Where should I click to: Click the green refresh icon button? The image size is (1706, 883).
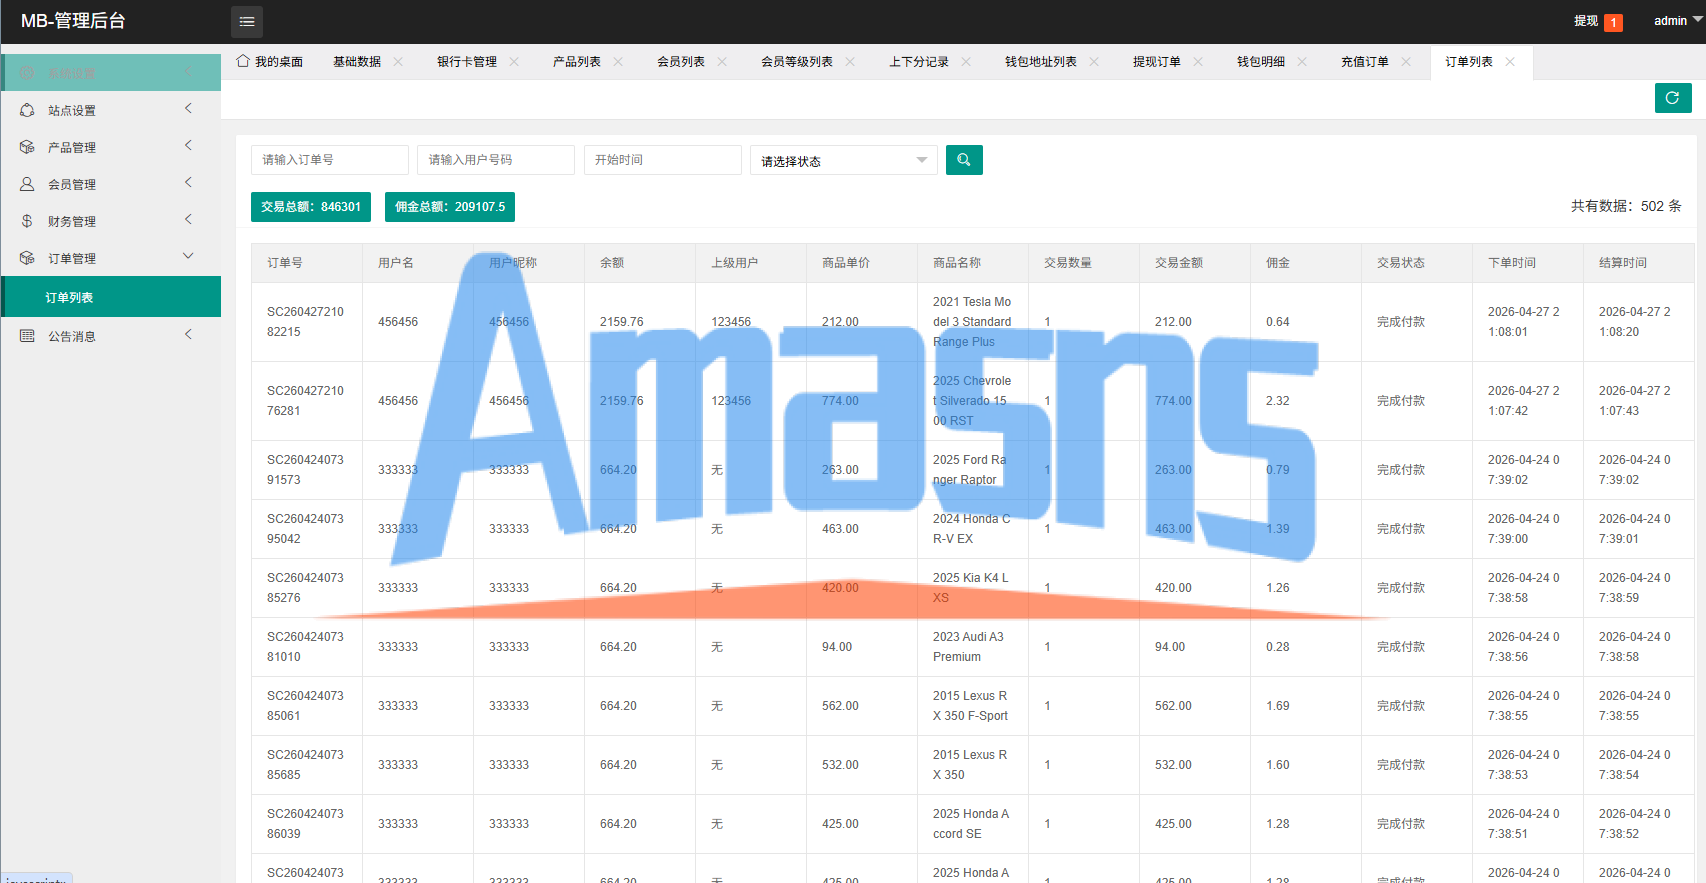click(1672, 98)
